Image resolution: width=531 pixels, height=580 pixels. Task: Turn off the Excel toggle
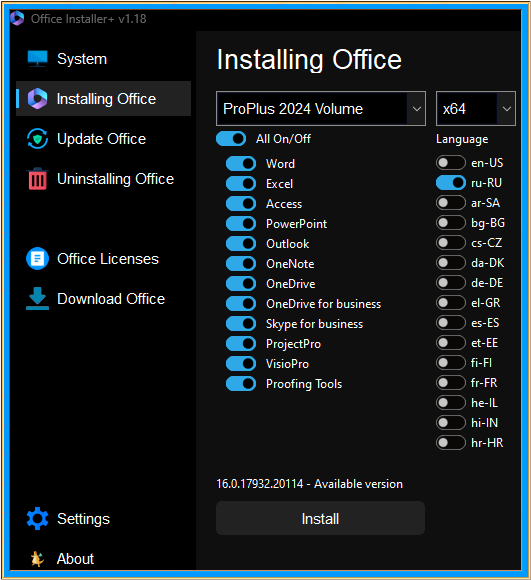[241, 183]
